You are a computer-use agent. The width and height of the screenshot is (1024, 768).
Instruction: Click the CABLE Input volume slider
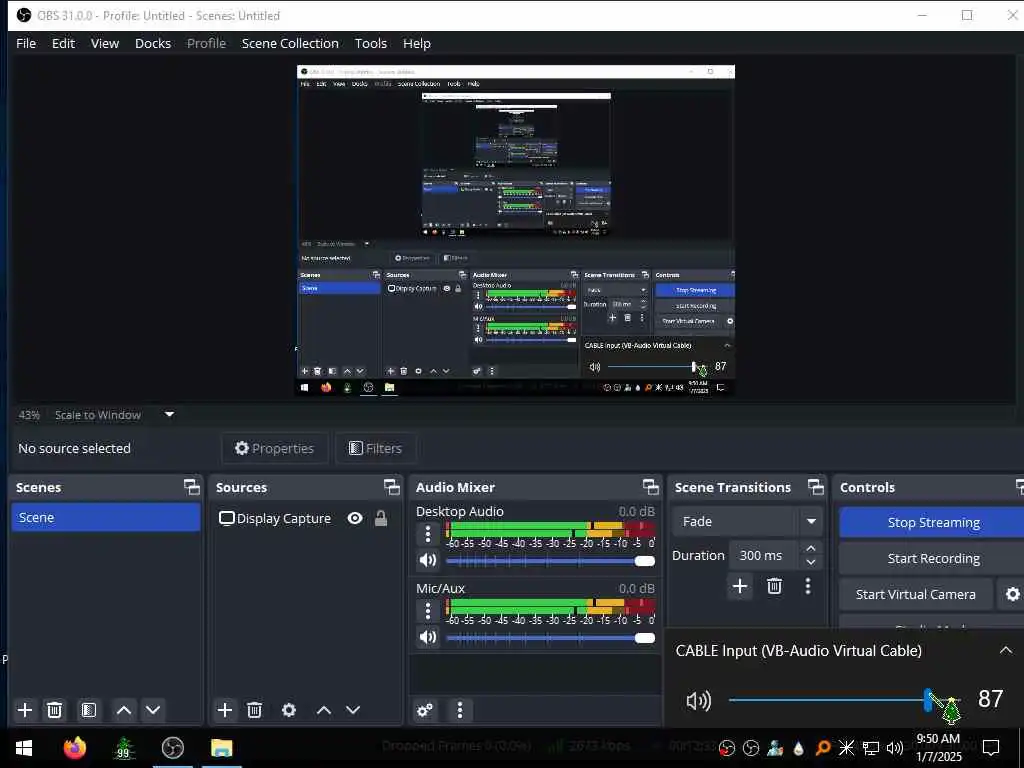[x=844, y=700]
